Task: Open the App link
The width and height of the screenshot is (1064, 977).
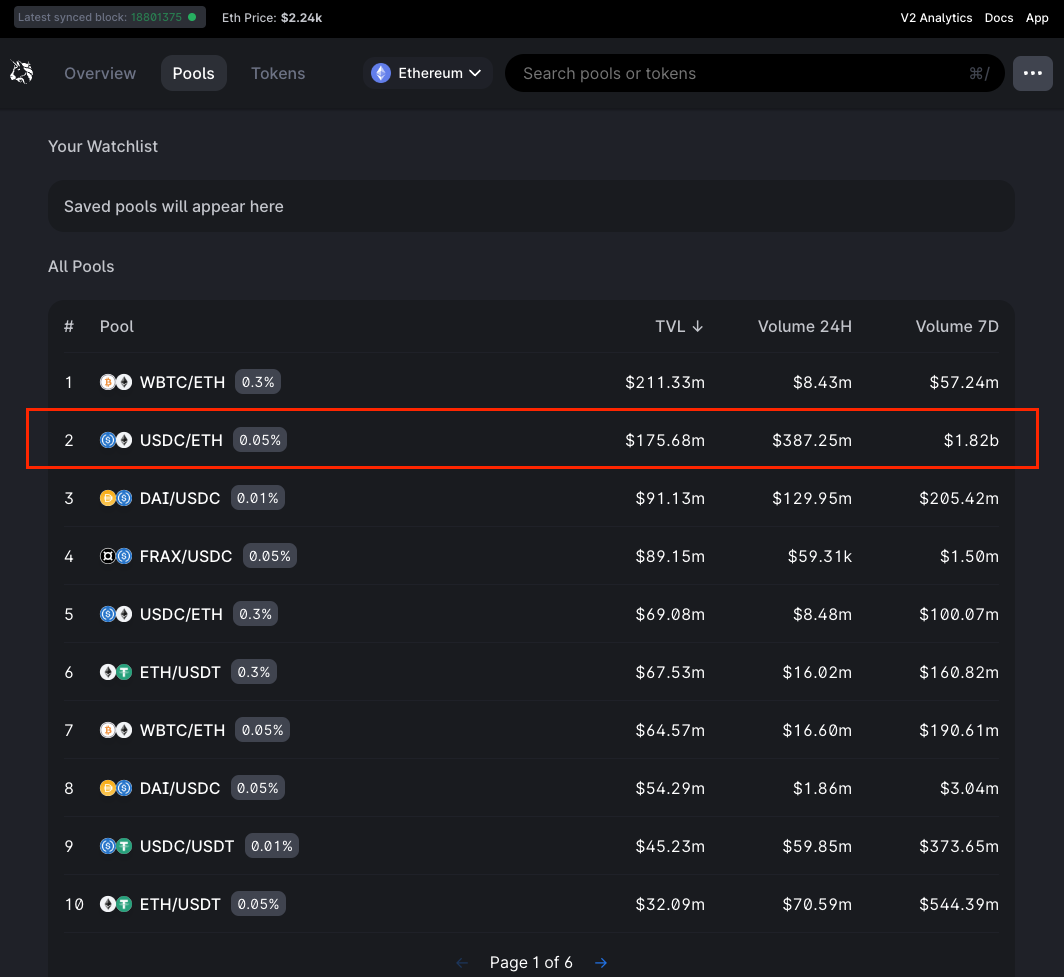Action: tap(1037, 18)
